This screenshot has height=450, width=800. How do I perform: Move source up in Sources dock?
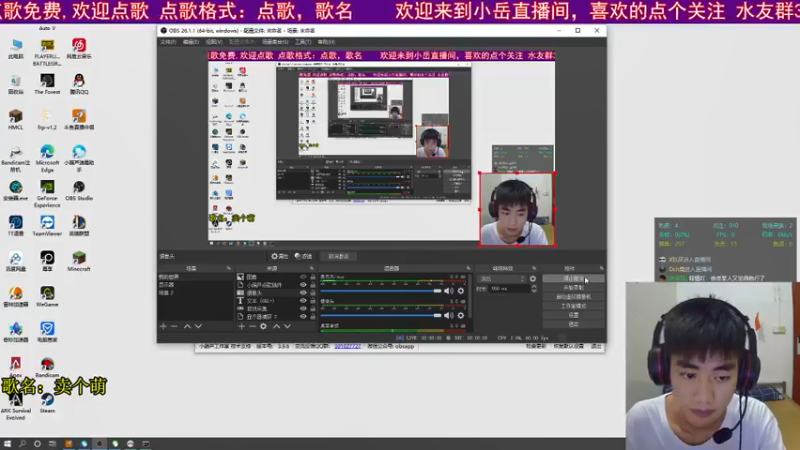click(x=277, y=326)
